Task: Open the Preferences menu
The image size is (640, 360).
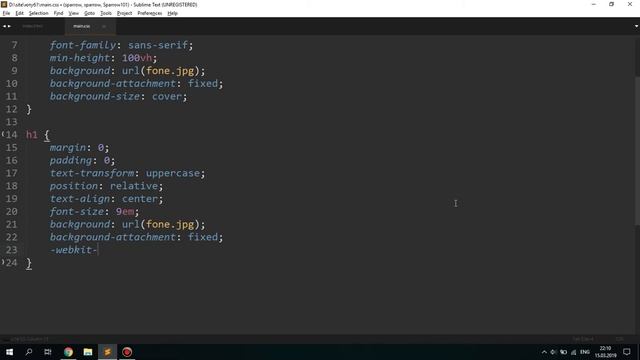Action: 149,13
